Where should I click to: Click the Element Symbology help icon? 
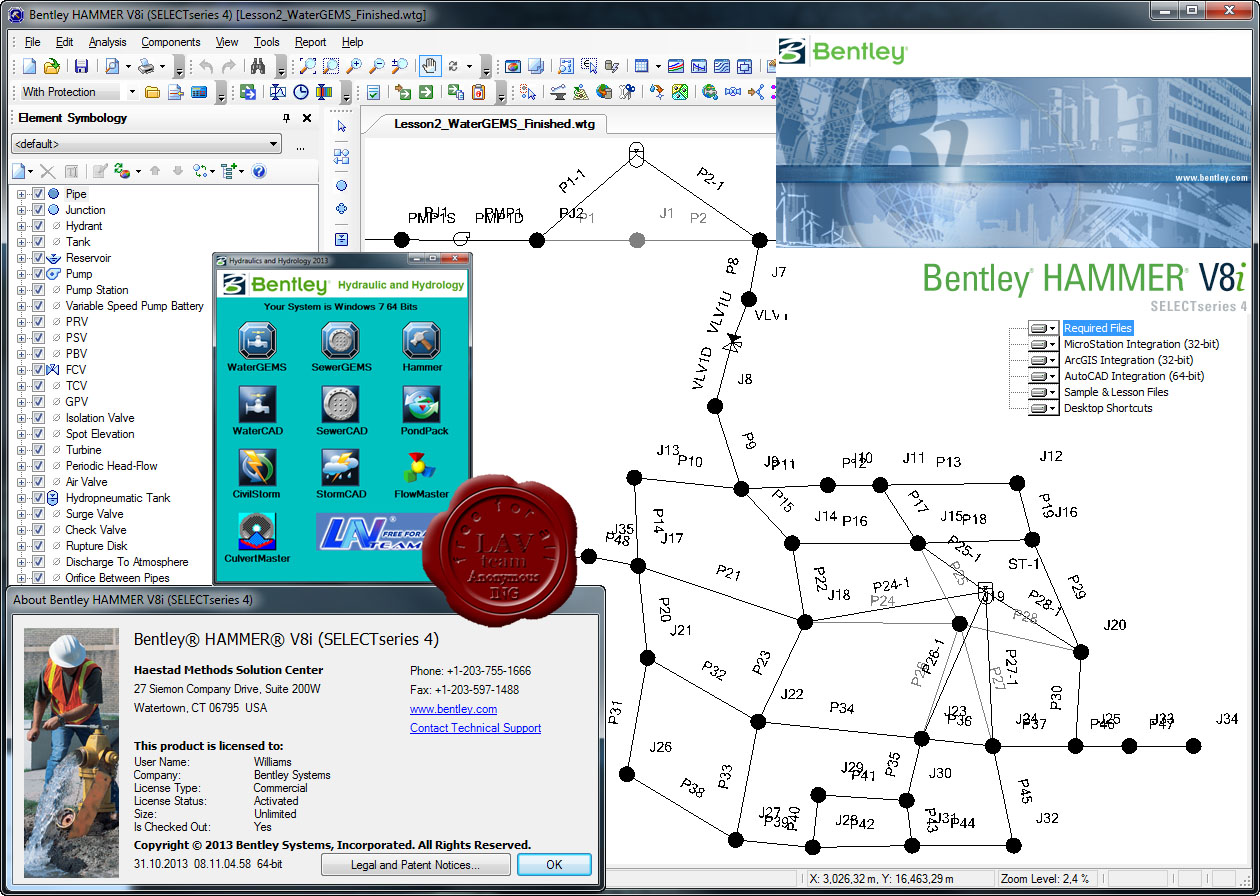[x=259, y=171]
